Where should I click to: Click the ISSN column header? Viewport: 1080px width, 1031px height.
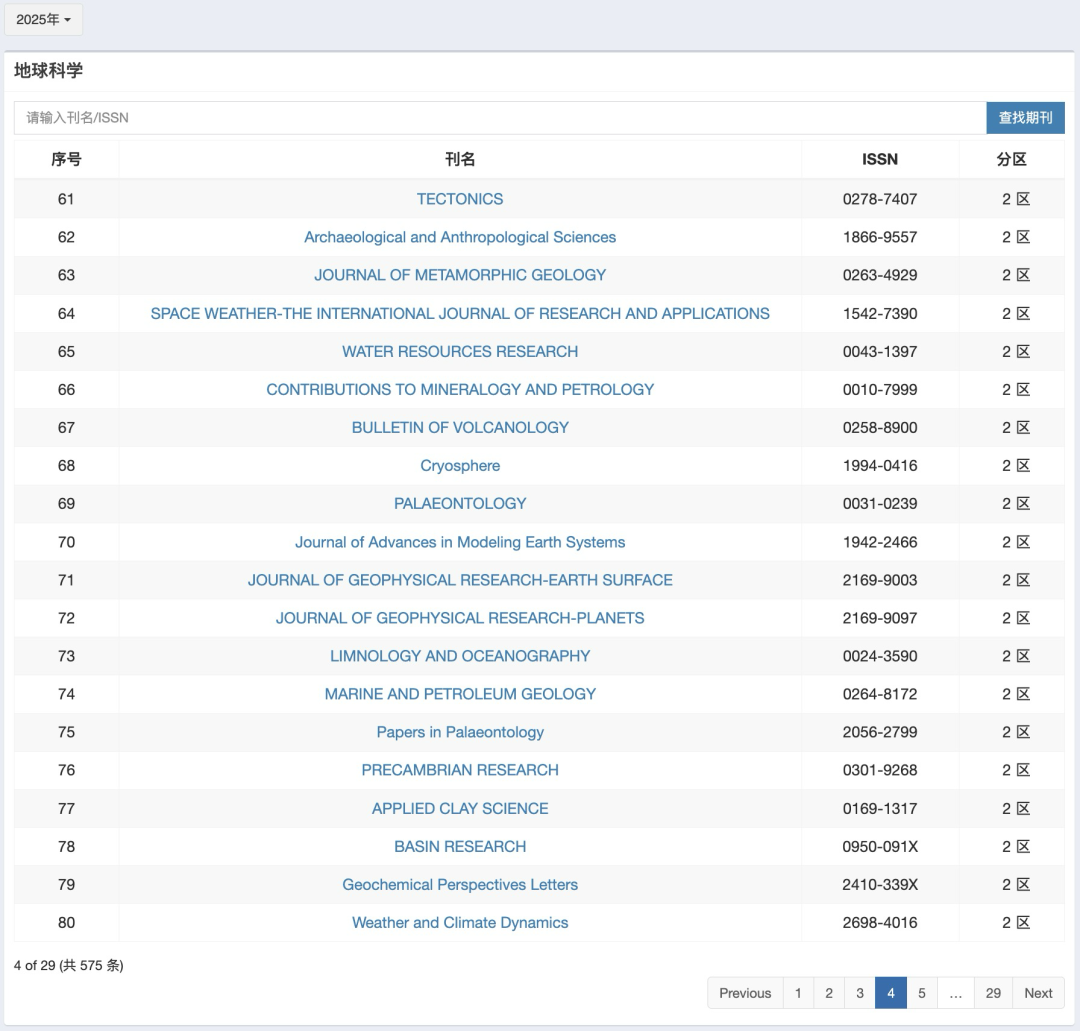tap(880, 159)
